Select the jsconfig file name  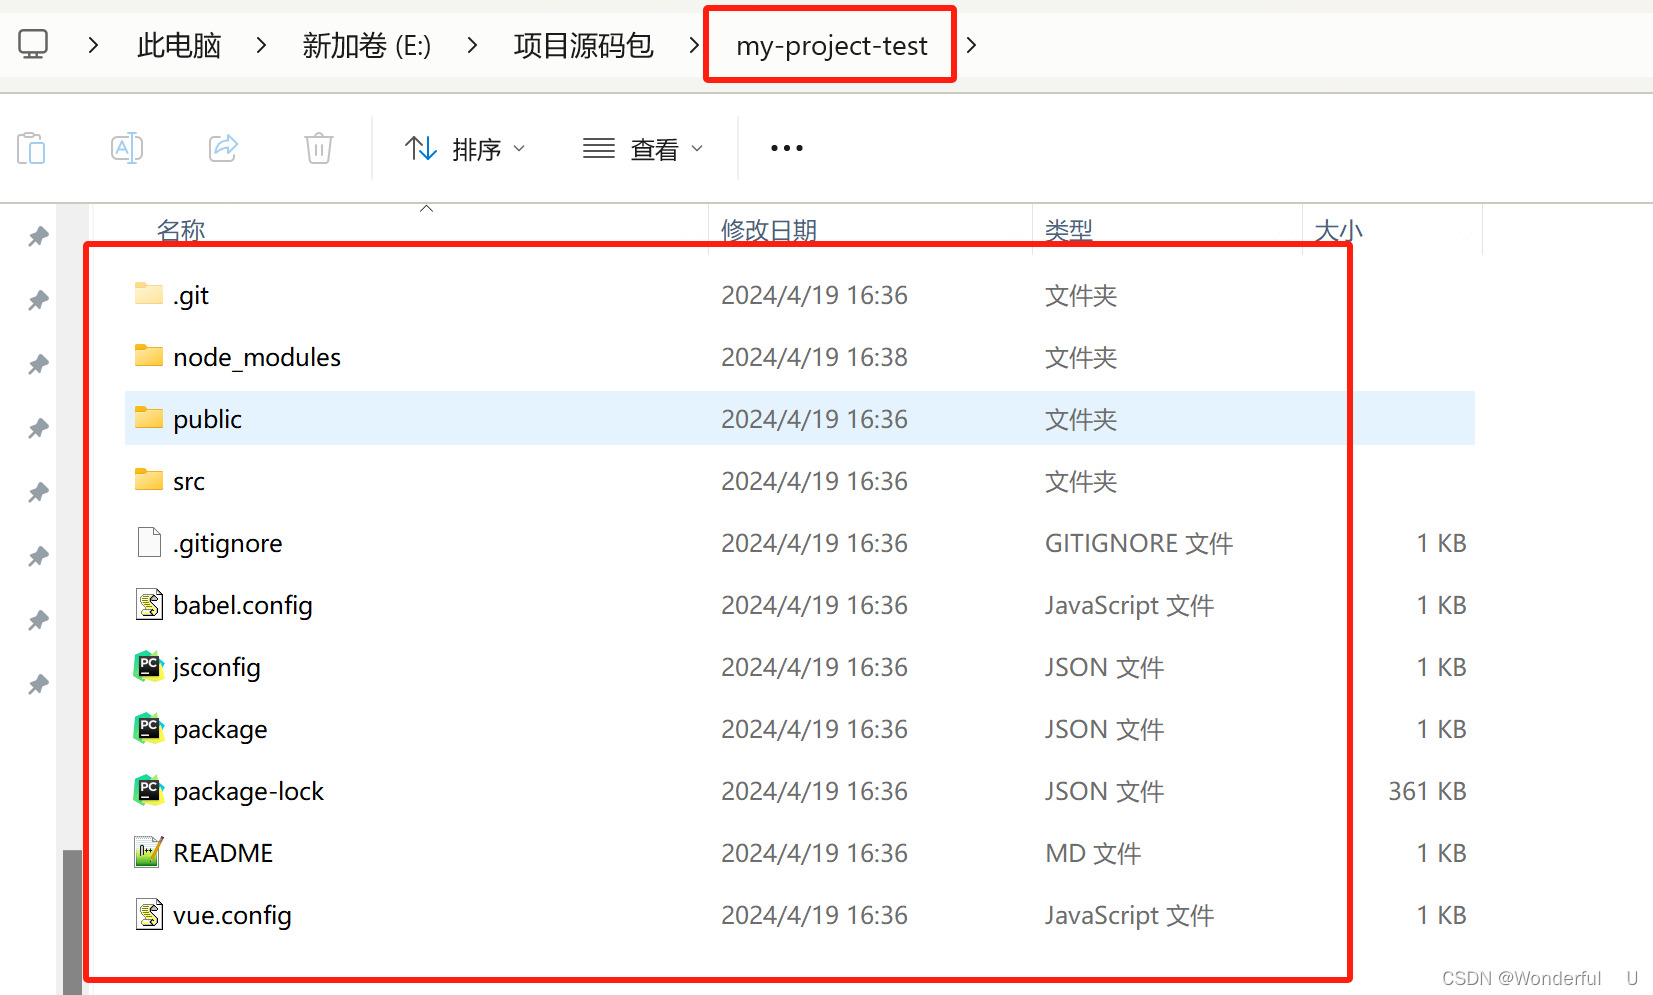(216, 667)
